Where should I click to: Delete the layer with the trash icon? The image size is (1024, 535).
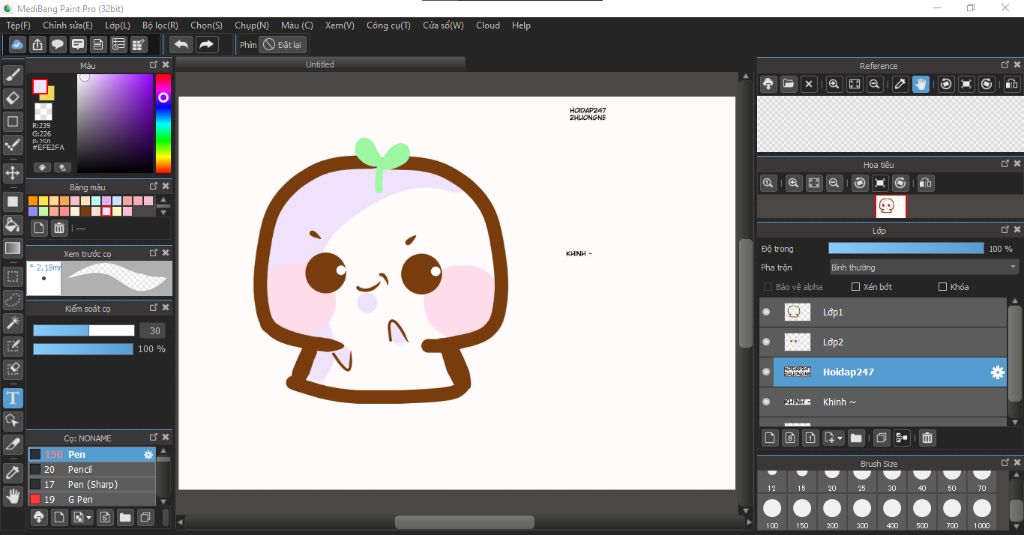click(x=927, y=438)
